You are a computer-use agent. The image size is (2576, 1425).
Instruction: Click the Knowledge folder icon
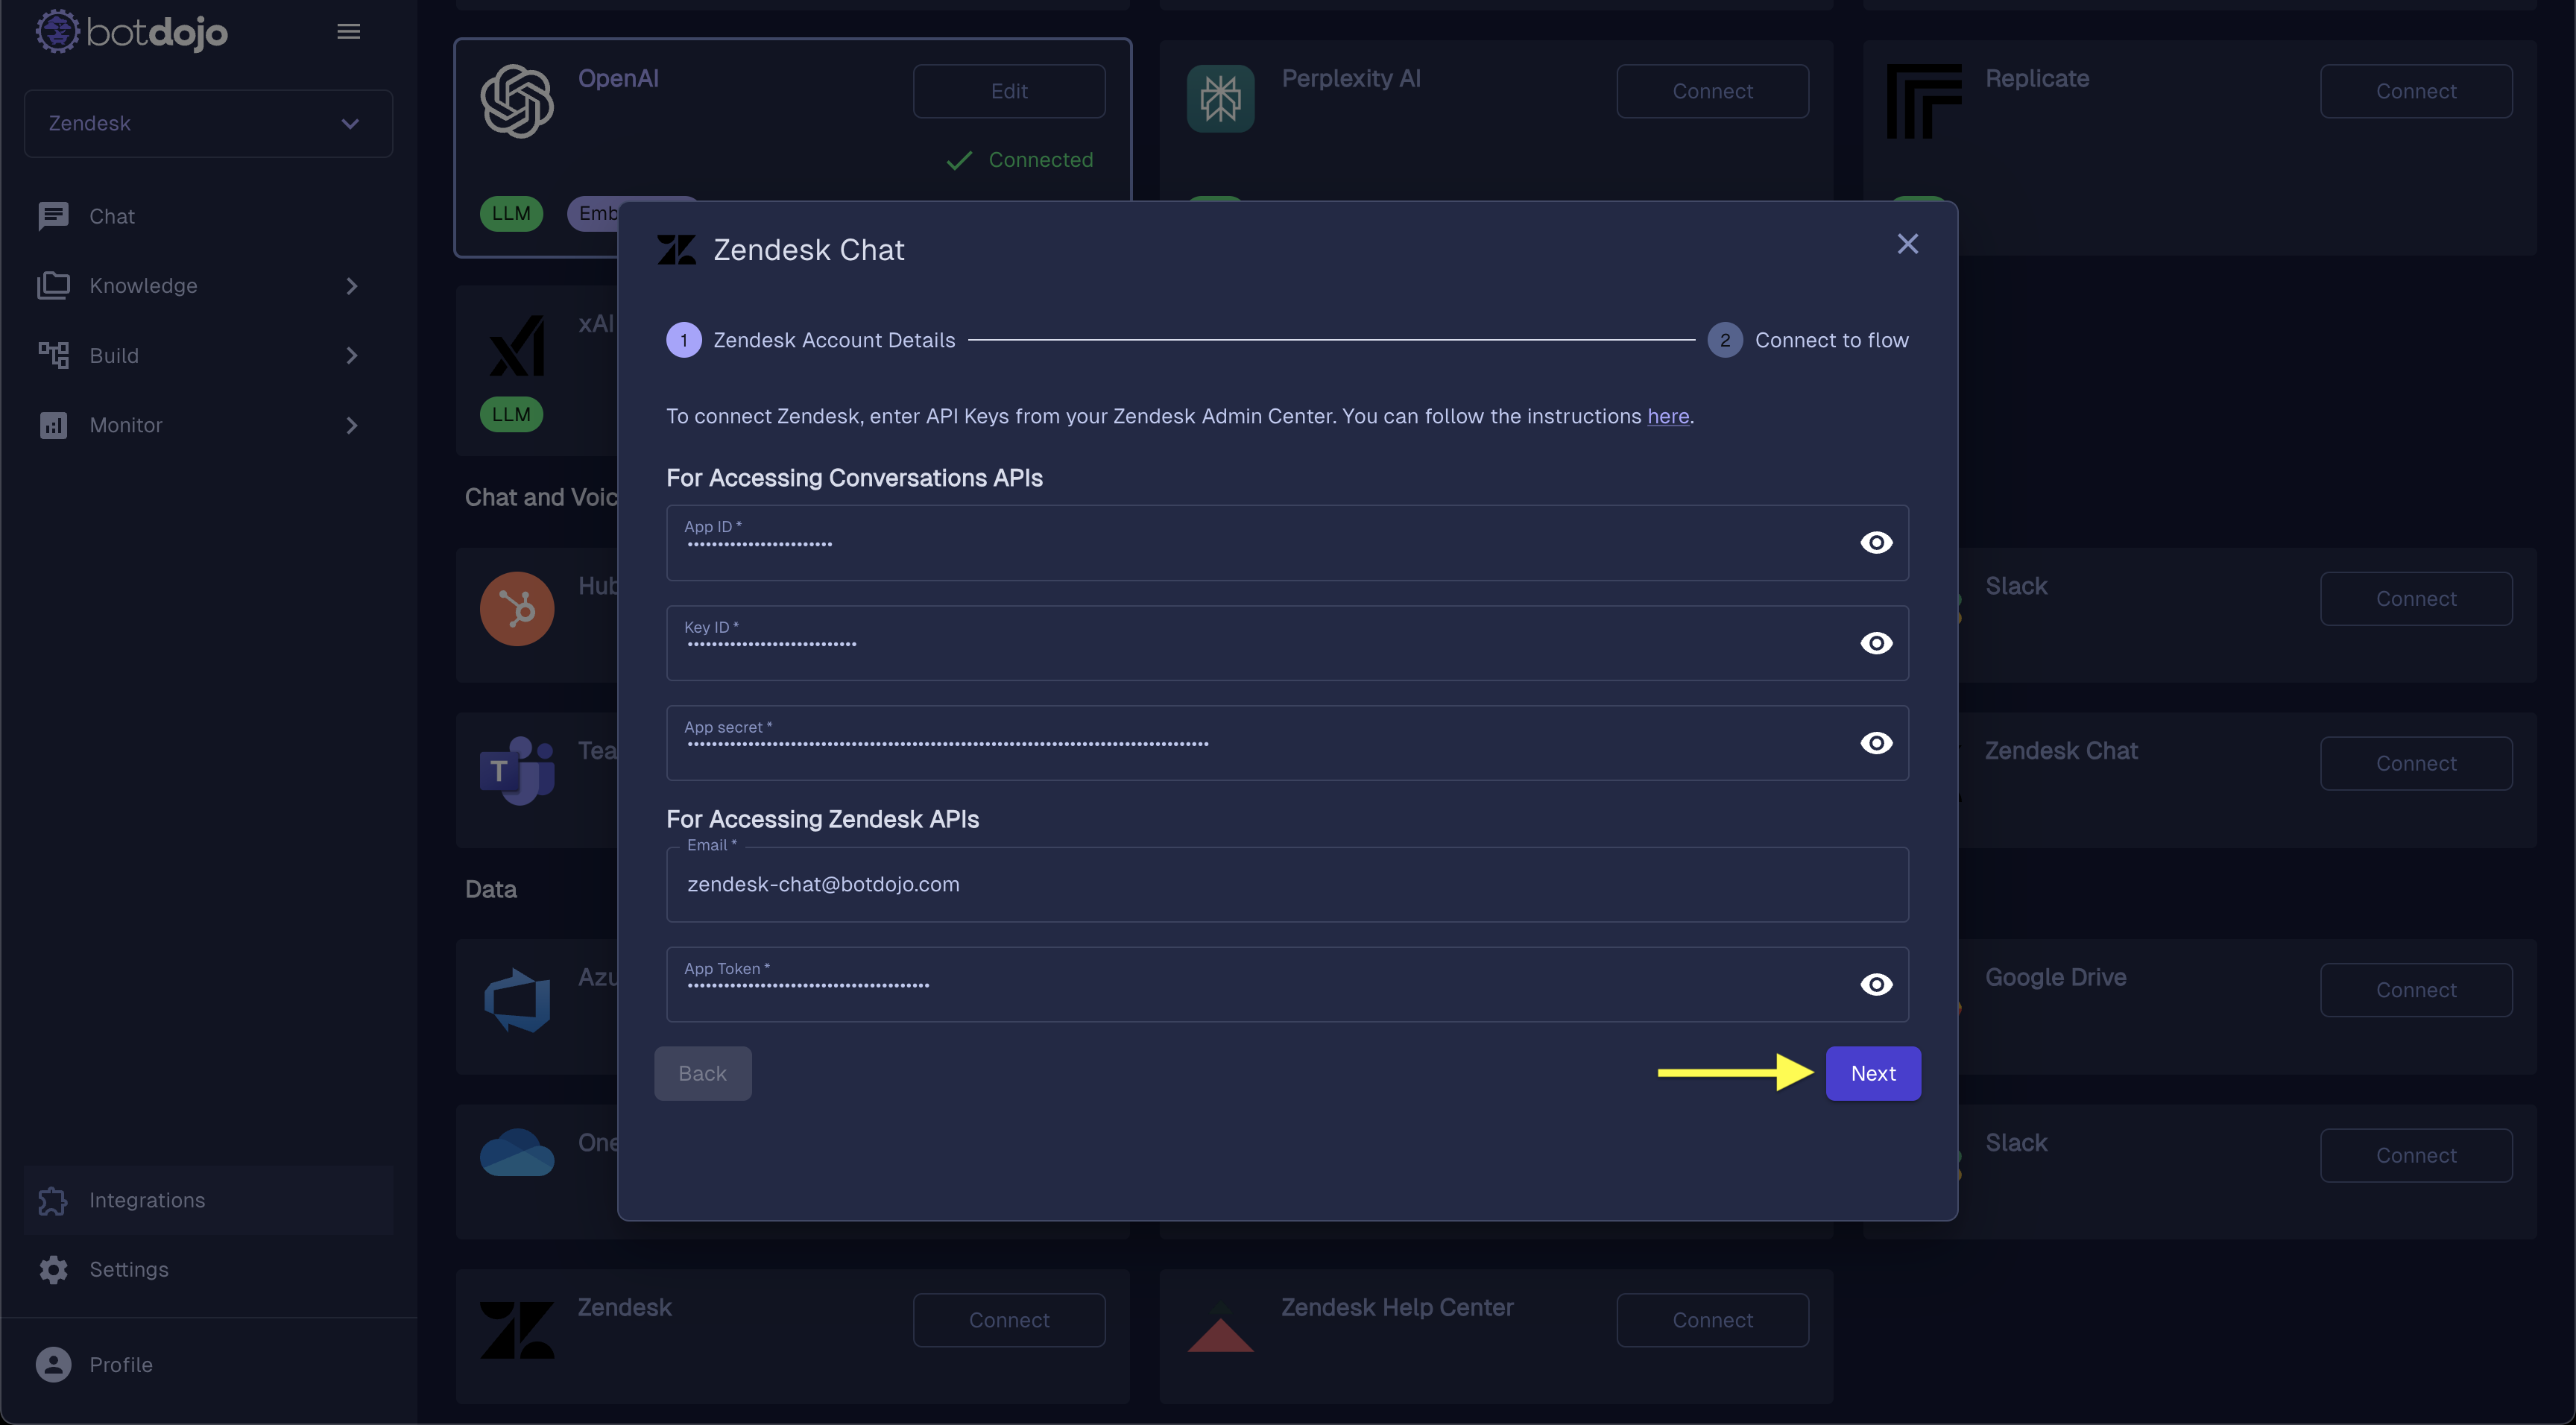53,286
